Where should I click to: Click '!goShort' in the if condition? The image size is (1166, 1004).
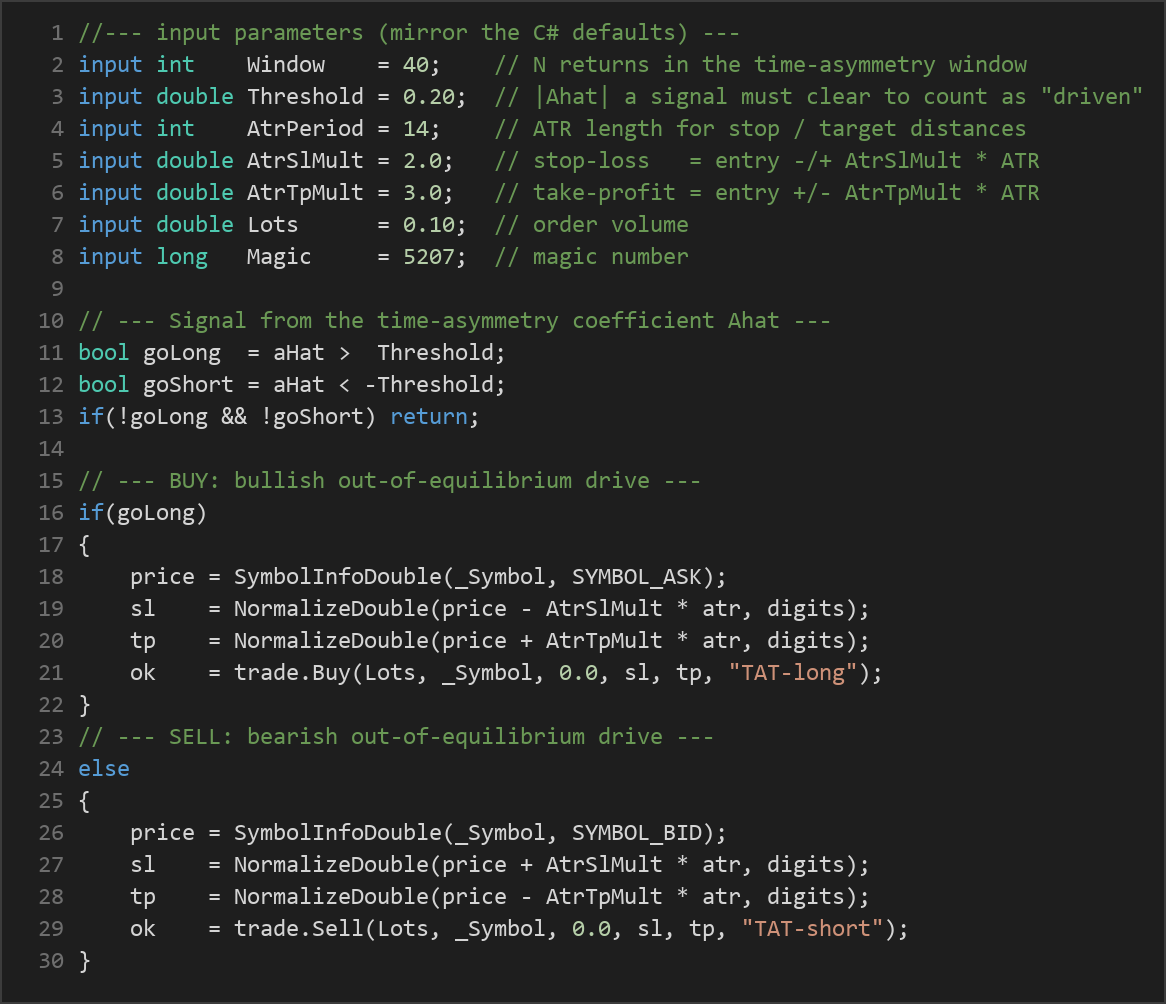click(312, 416)
